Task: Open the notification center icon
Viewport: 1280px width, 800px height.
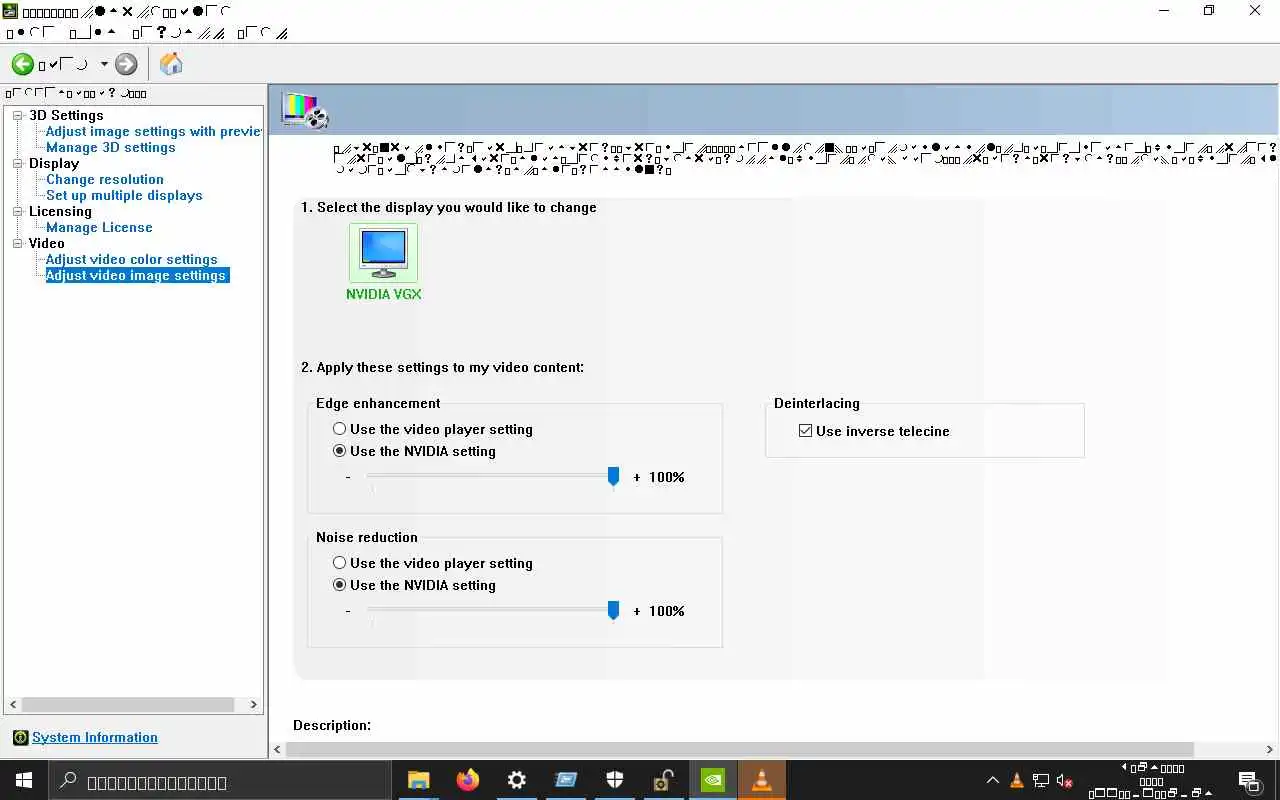Action: point(1248,781)
